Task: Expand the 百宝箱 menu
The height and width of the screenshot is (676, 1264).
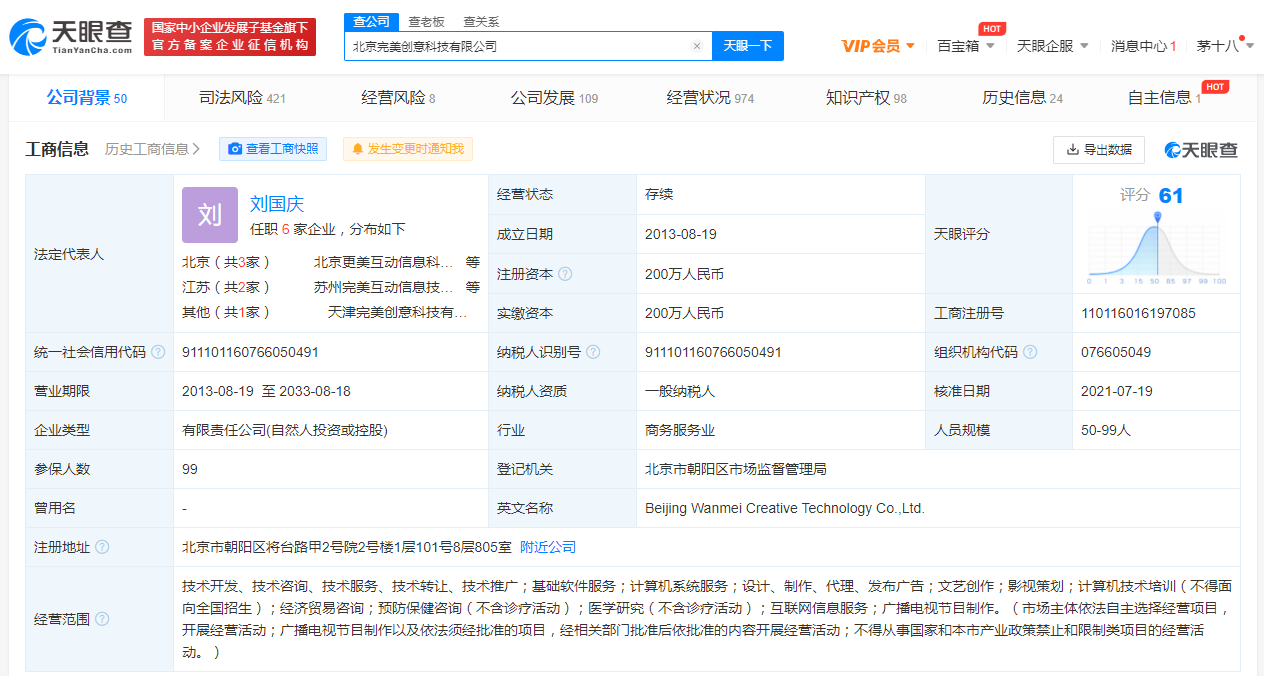Action: pyautogui.click(x=966, y=46)
